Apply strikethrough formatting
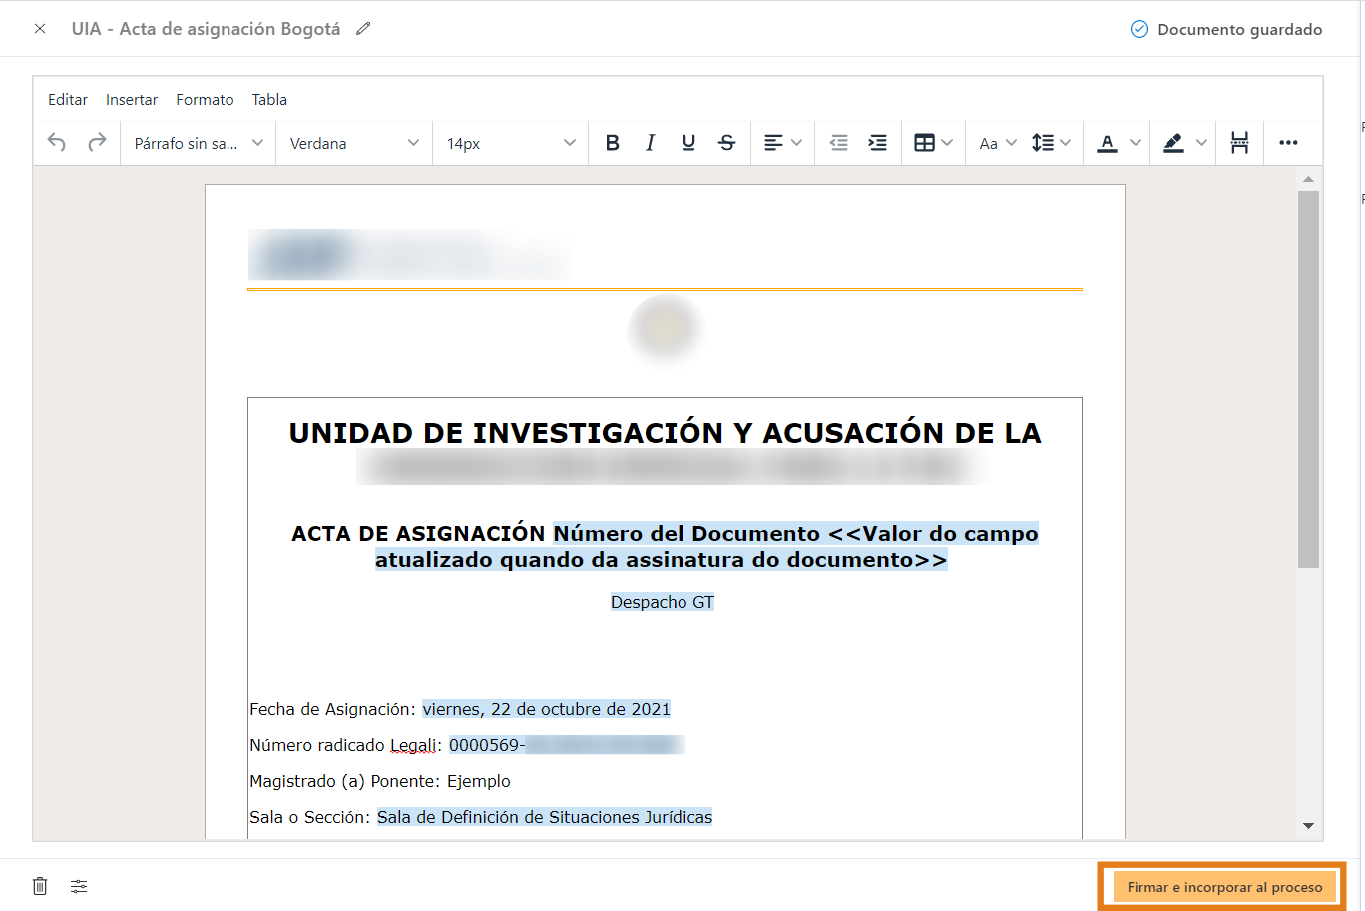The width and height of the screenshot is (1365, 911). tap(726, 142)
